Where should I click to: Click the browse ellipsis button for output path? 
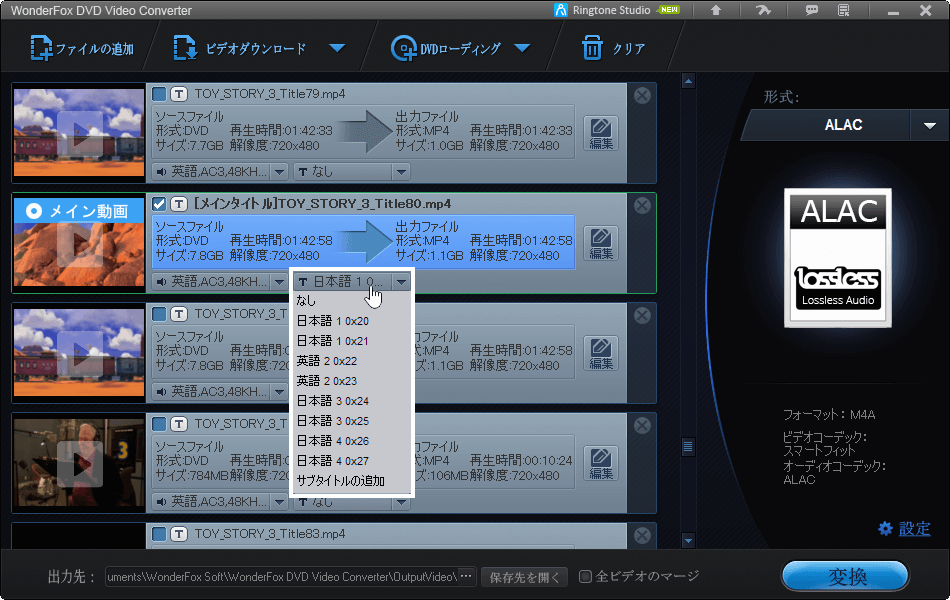click(467, 576)
